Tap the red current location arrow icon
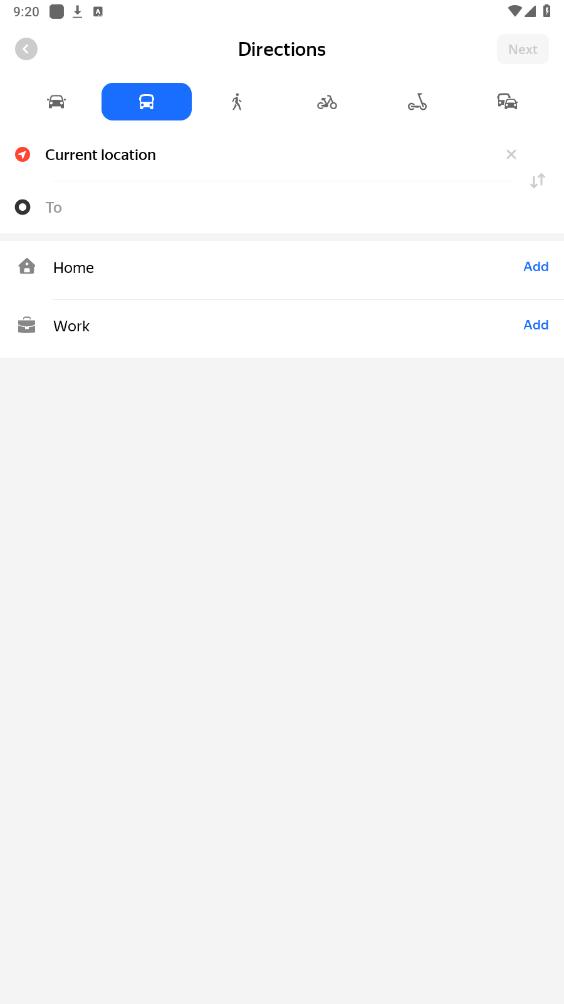This screenshot has width=564, height=1004. point(22,154)
